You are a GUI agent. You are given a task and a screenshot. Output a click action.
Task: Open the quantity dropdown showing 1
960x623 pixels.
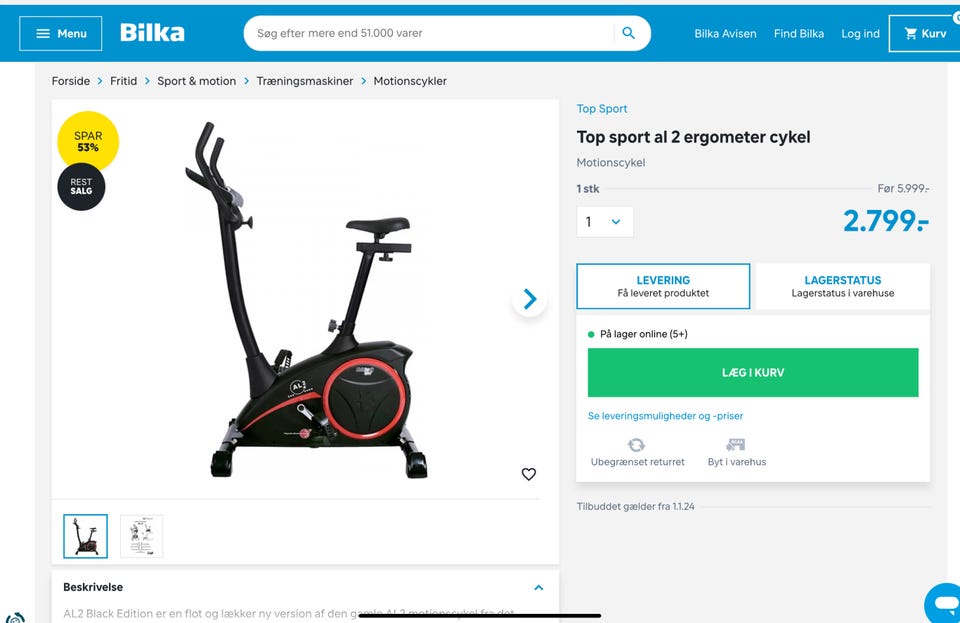point(605,222)
